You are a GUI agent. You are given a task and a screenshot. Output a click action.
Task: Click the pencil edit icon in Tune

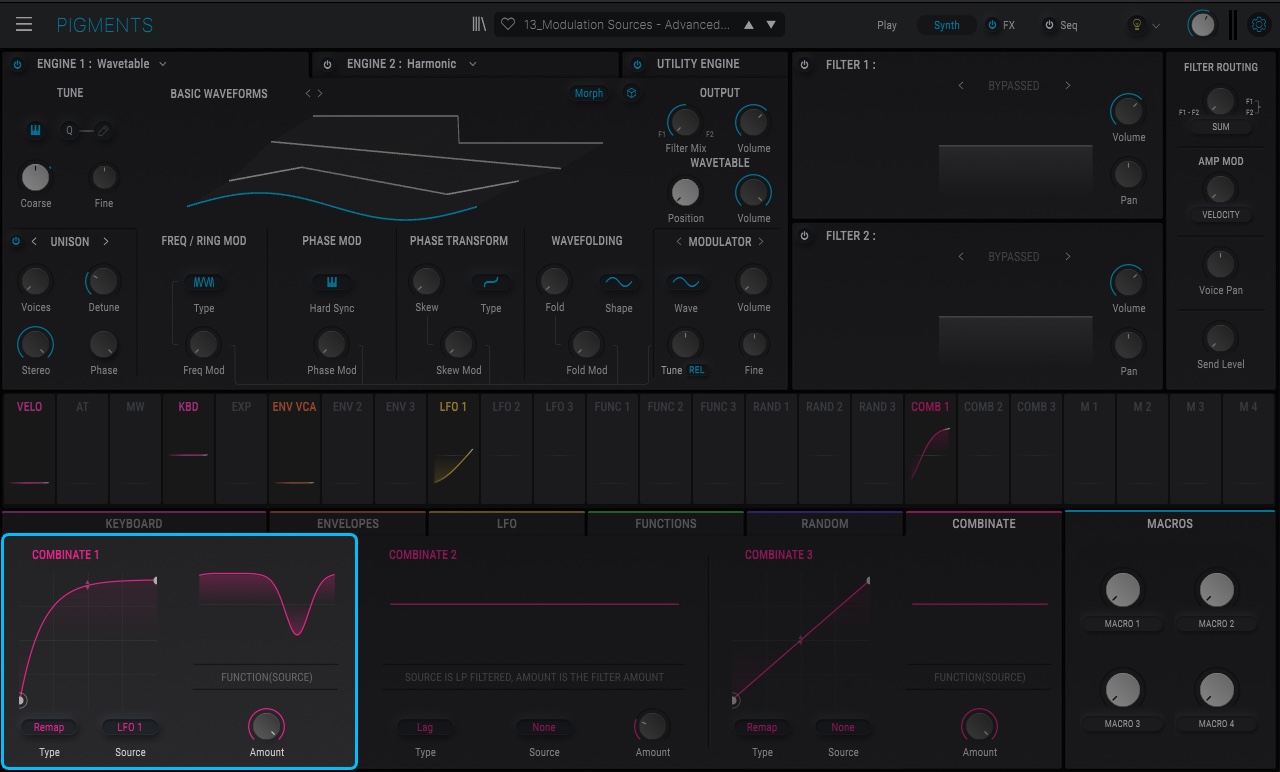point(102,130)
